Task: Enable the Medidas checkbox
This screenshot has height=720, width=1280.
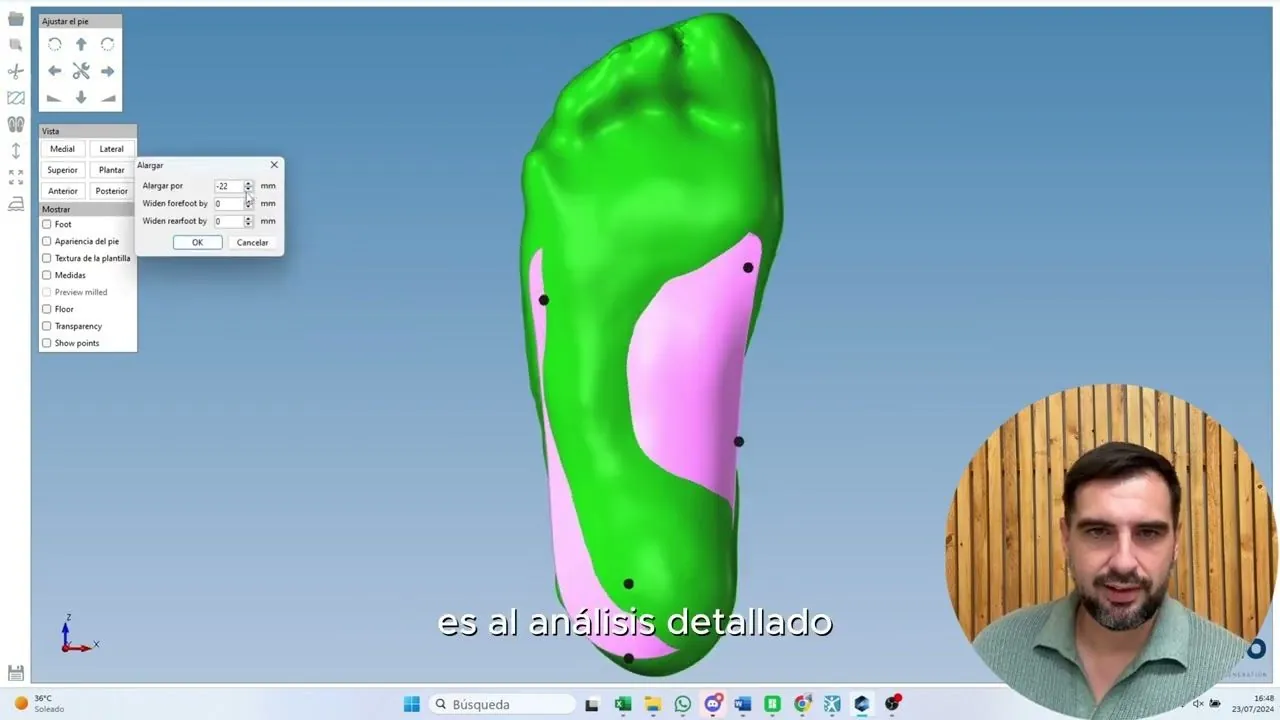Action: [46, 275]
